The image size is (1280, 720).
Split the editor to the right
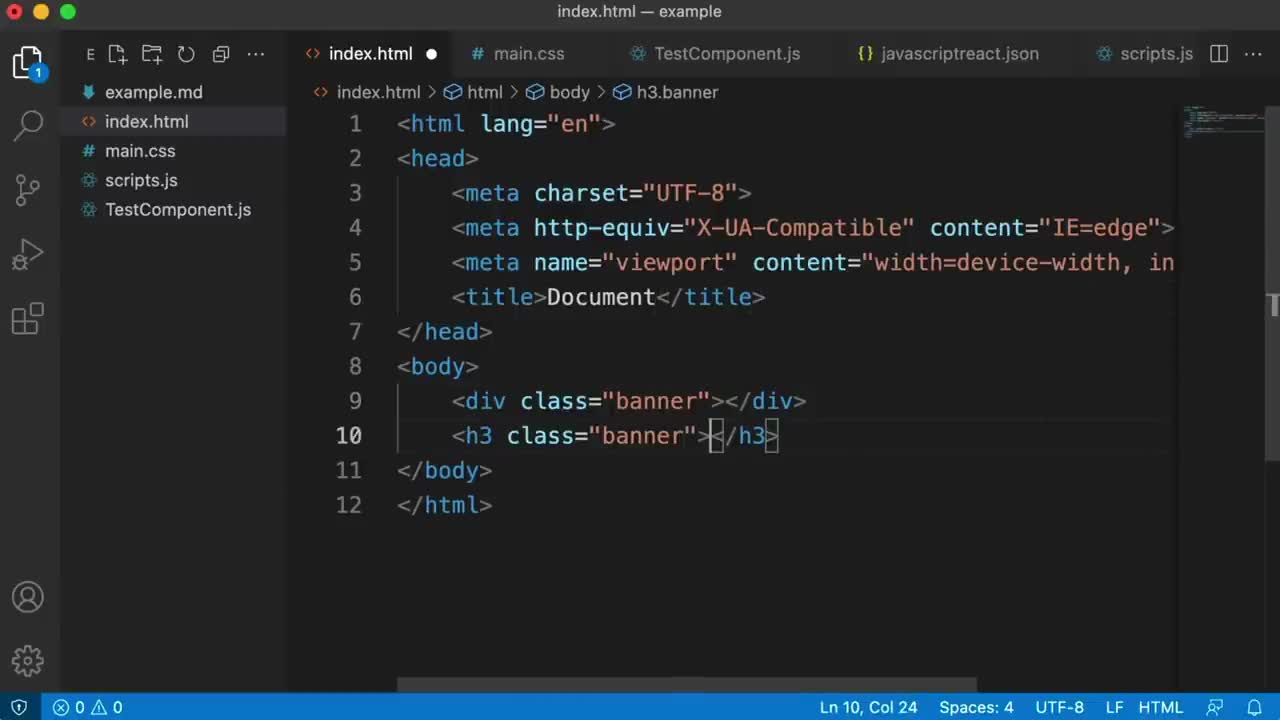[x=1219, y=54]
